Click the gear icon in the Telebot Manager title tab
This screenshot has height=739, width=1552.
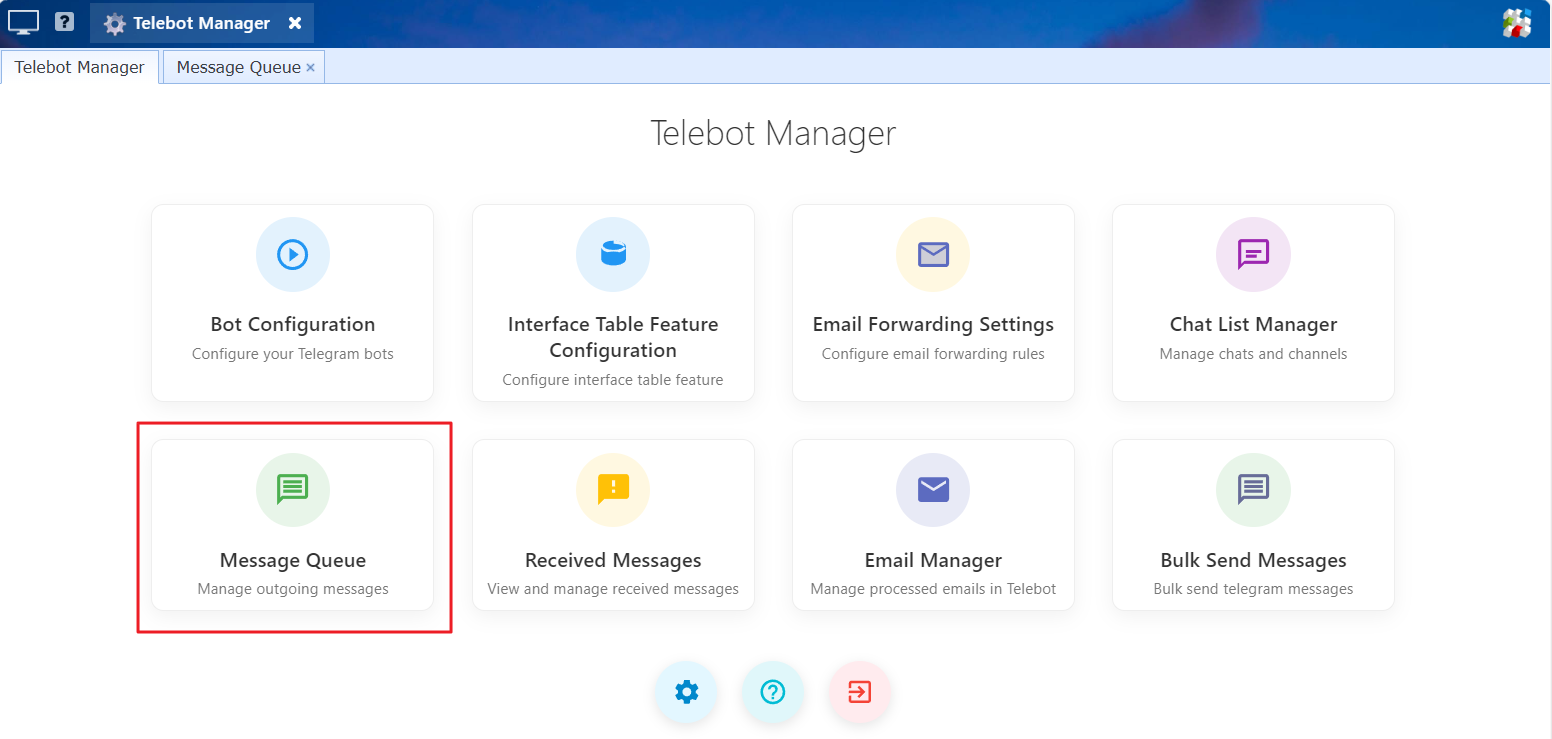tap(115, 24)
